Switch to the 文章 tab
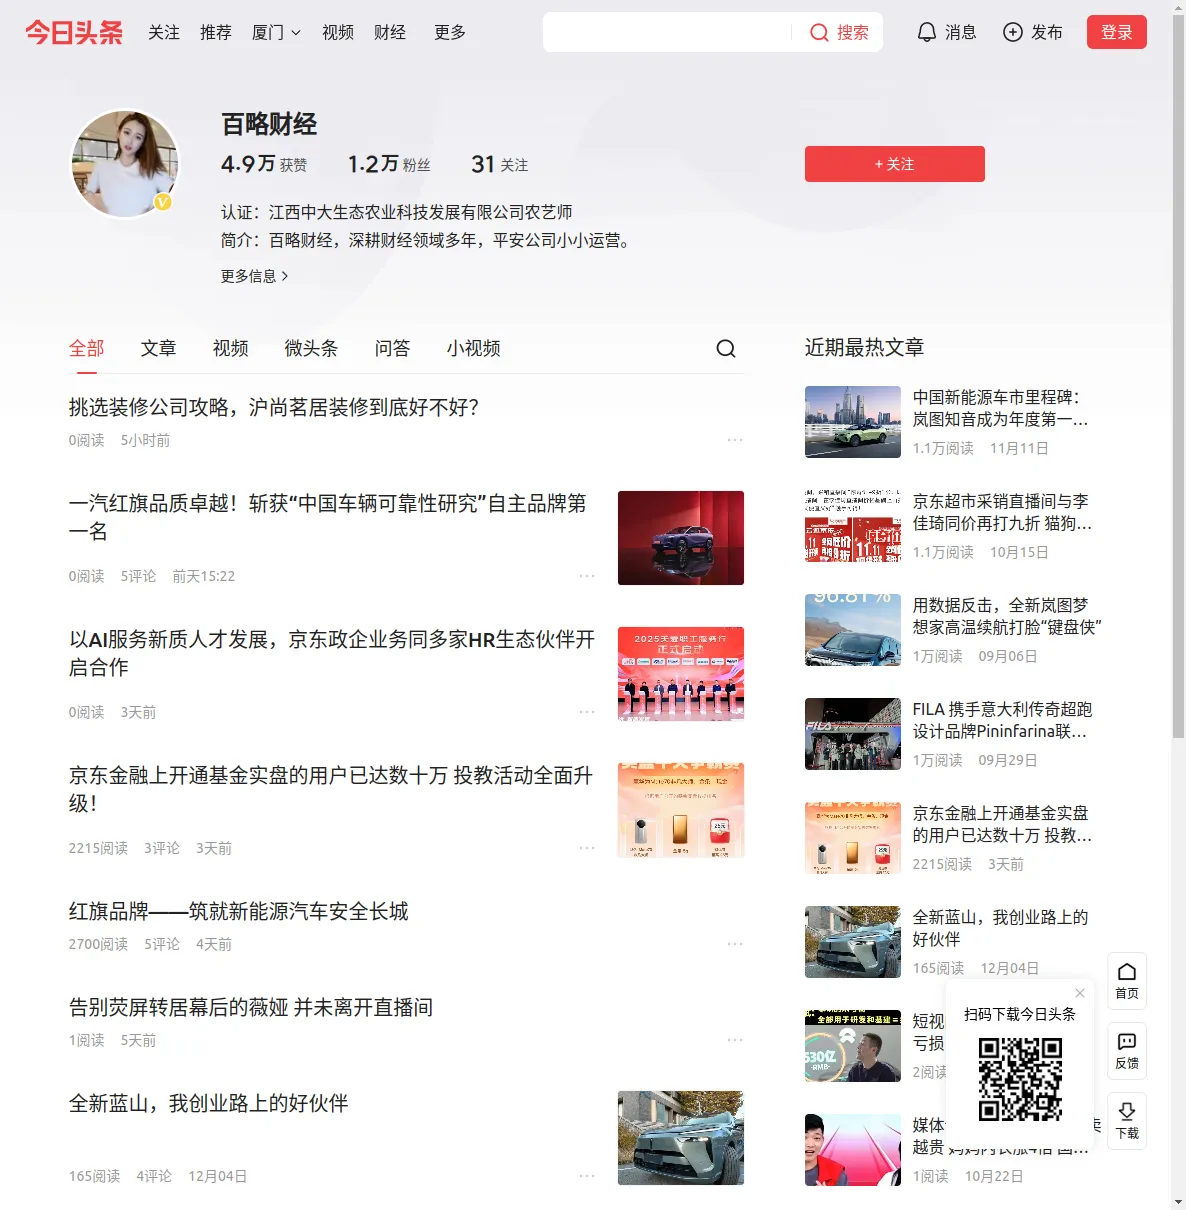The height and width of the screenshot is (1210, 1186). [159, 348]
